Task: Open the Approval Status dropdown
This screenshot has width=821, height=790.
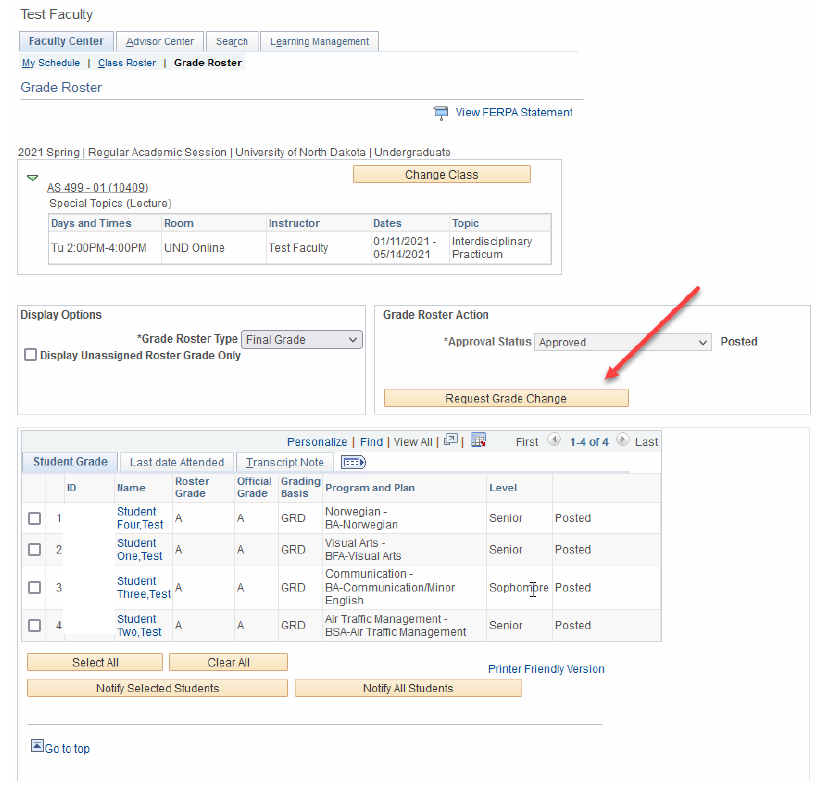Action: [622, 342]
